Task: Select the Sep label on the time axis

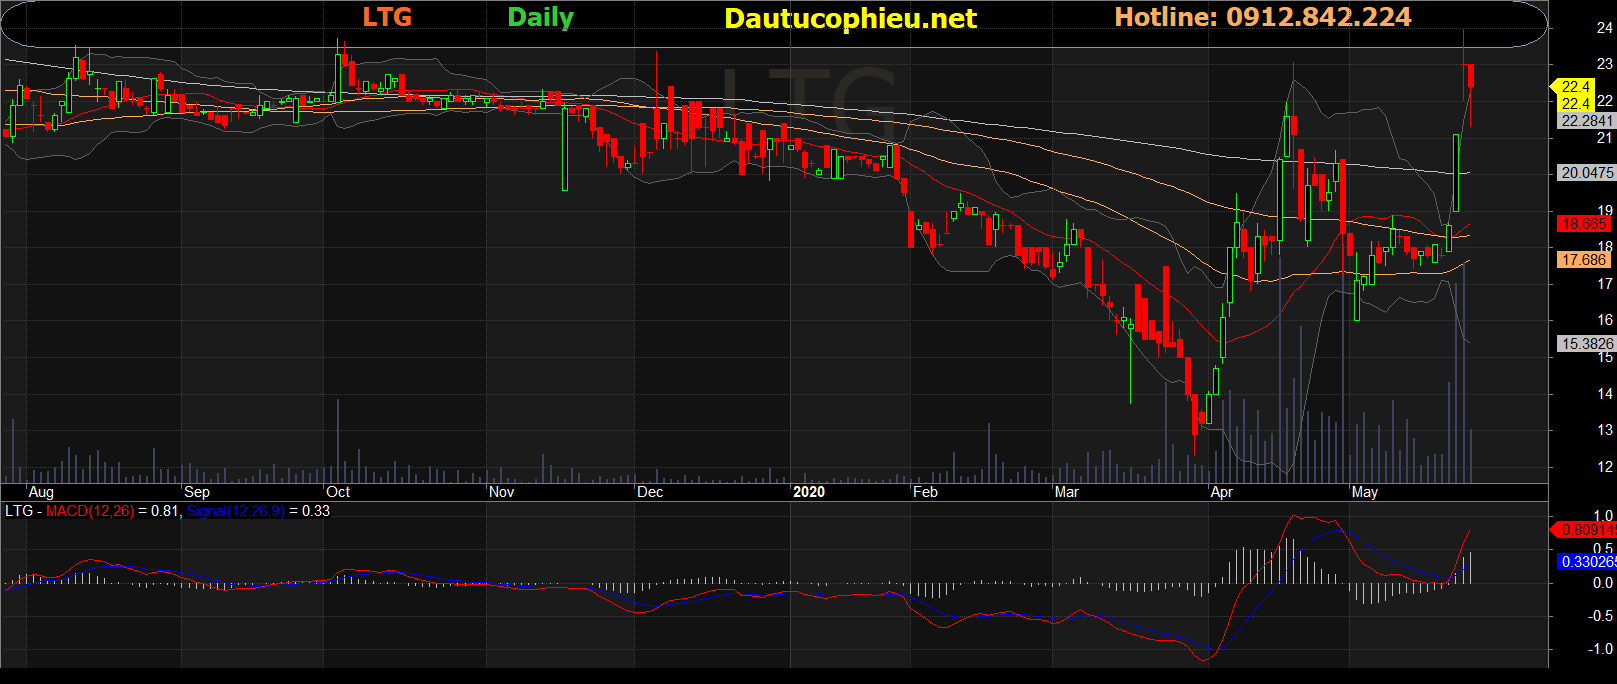Action: 197,492
